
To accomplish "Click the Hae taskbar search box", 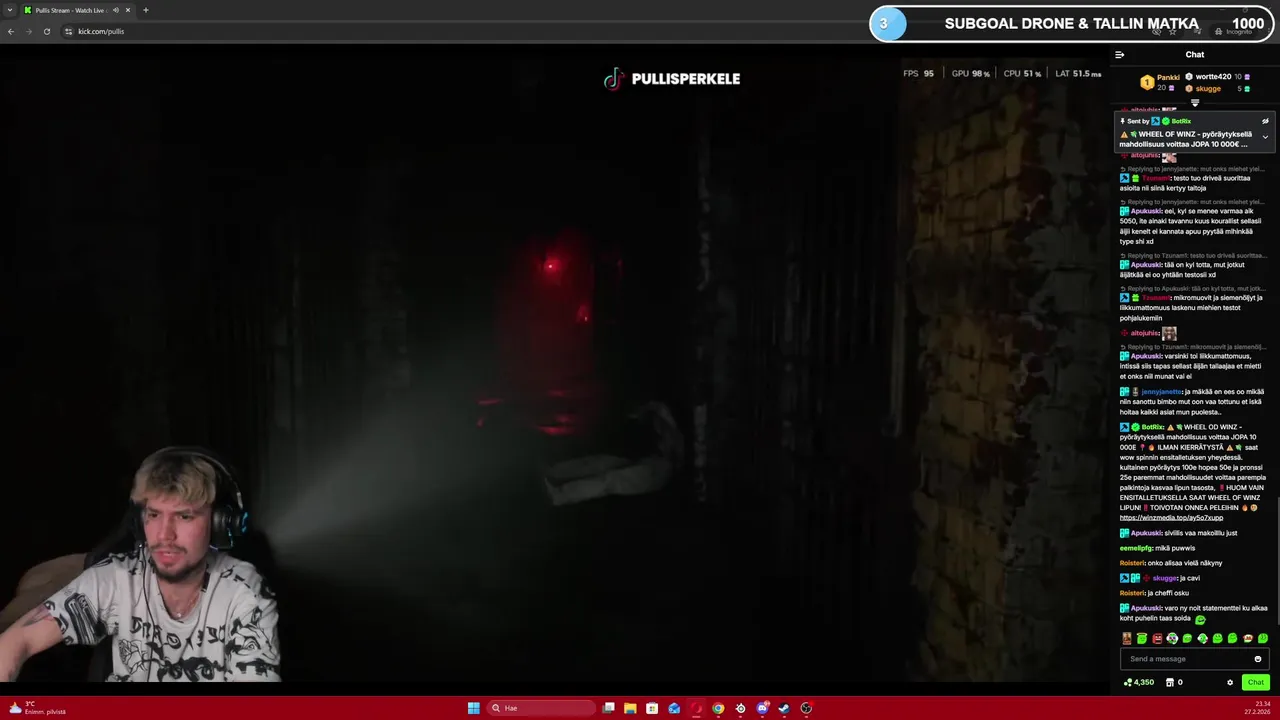I will tap(540, 708).
